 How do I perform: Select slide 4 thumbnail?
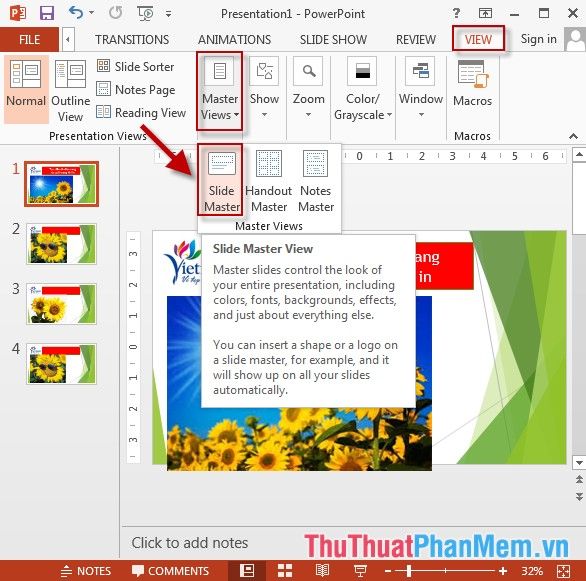click(61, 364)
